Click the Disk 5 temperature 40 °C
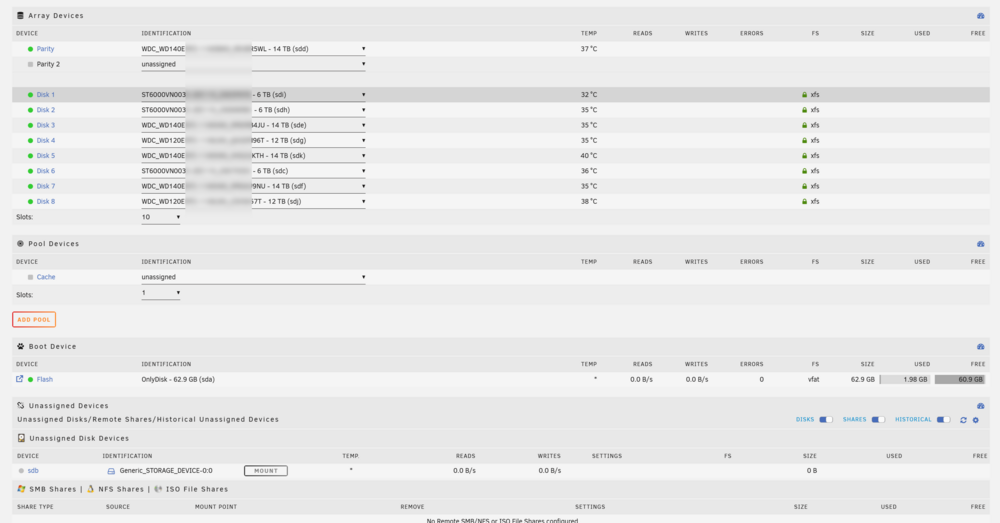 589,156
